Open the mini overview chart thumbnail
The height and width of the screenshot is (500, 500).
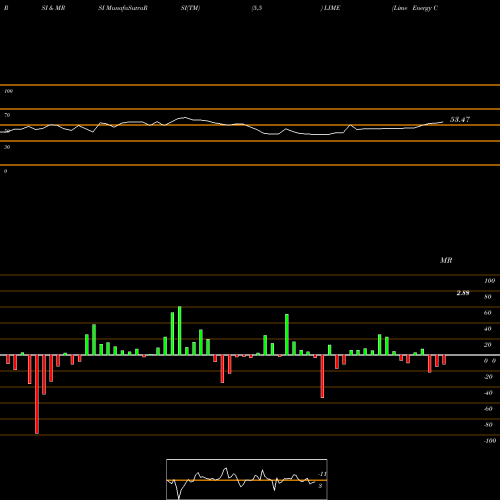(x=247, y=479)
